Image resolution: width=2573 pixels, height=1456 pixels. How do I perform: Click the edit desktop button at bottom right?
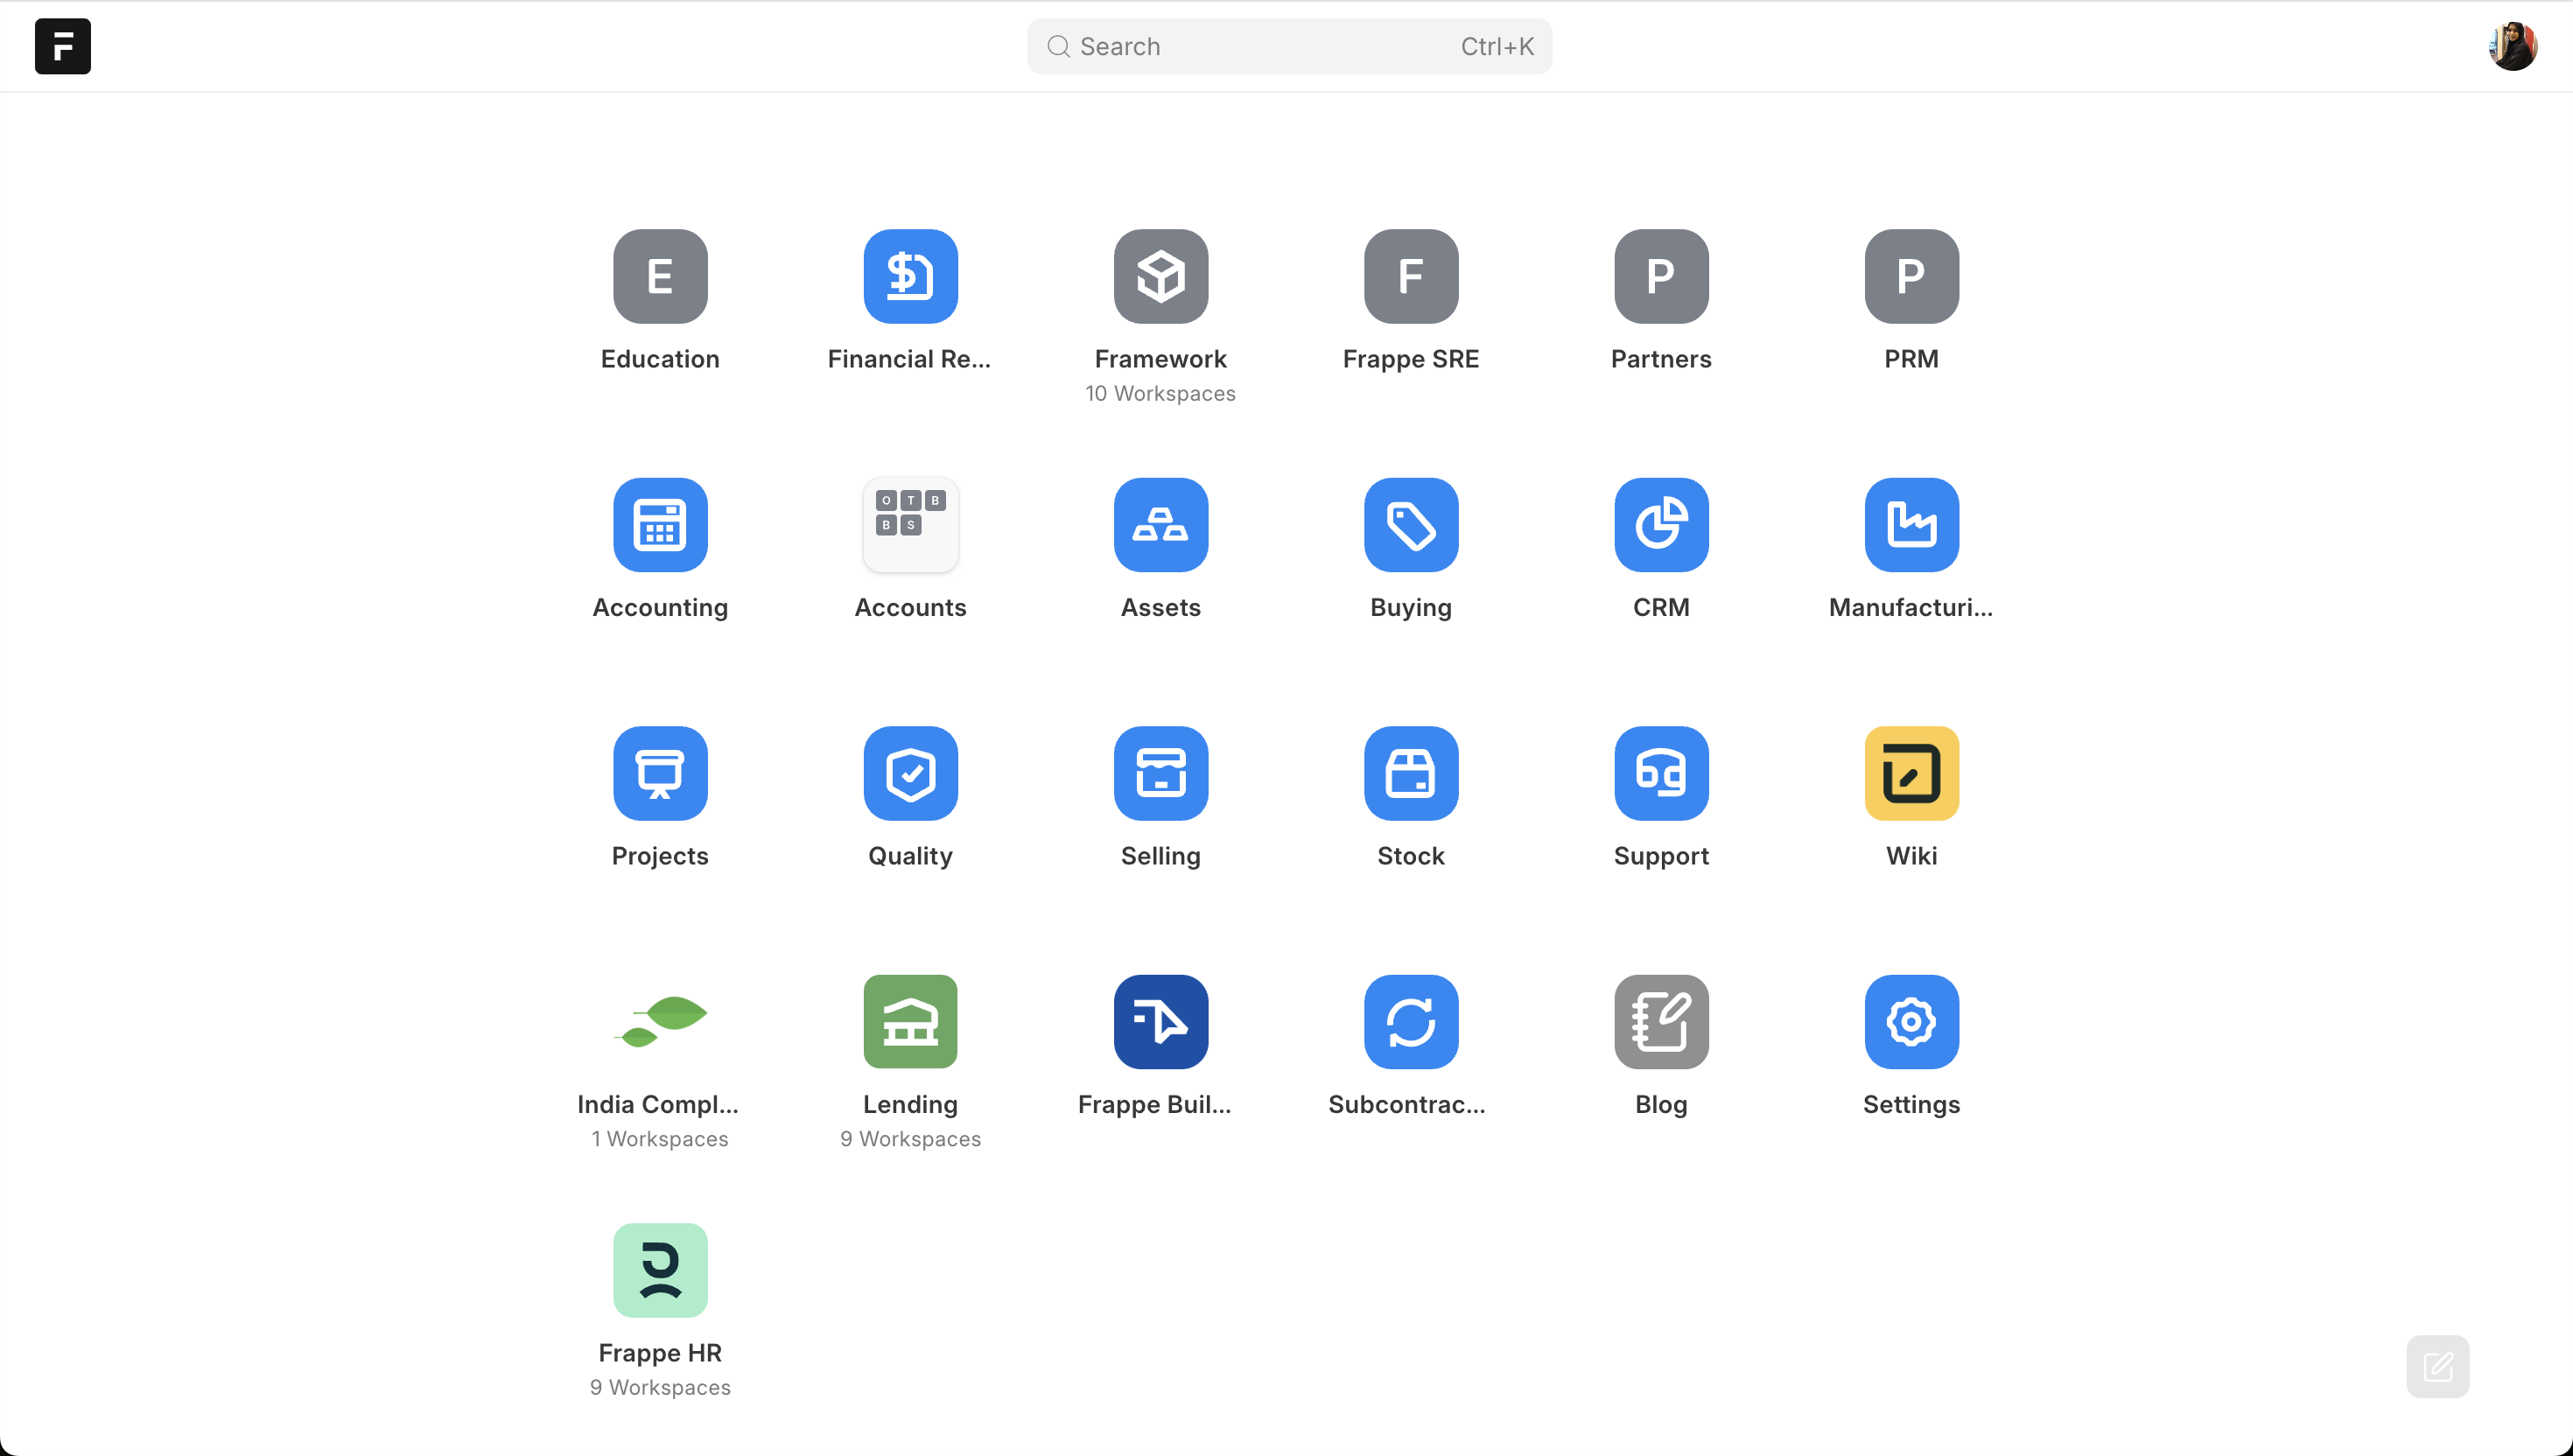2437,1366
